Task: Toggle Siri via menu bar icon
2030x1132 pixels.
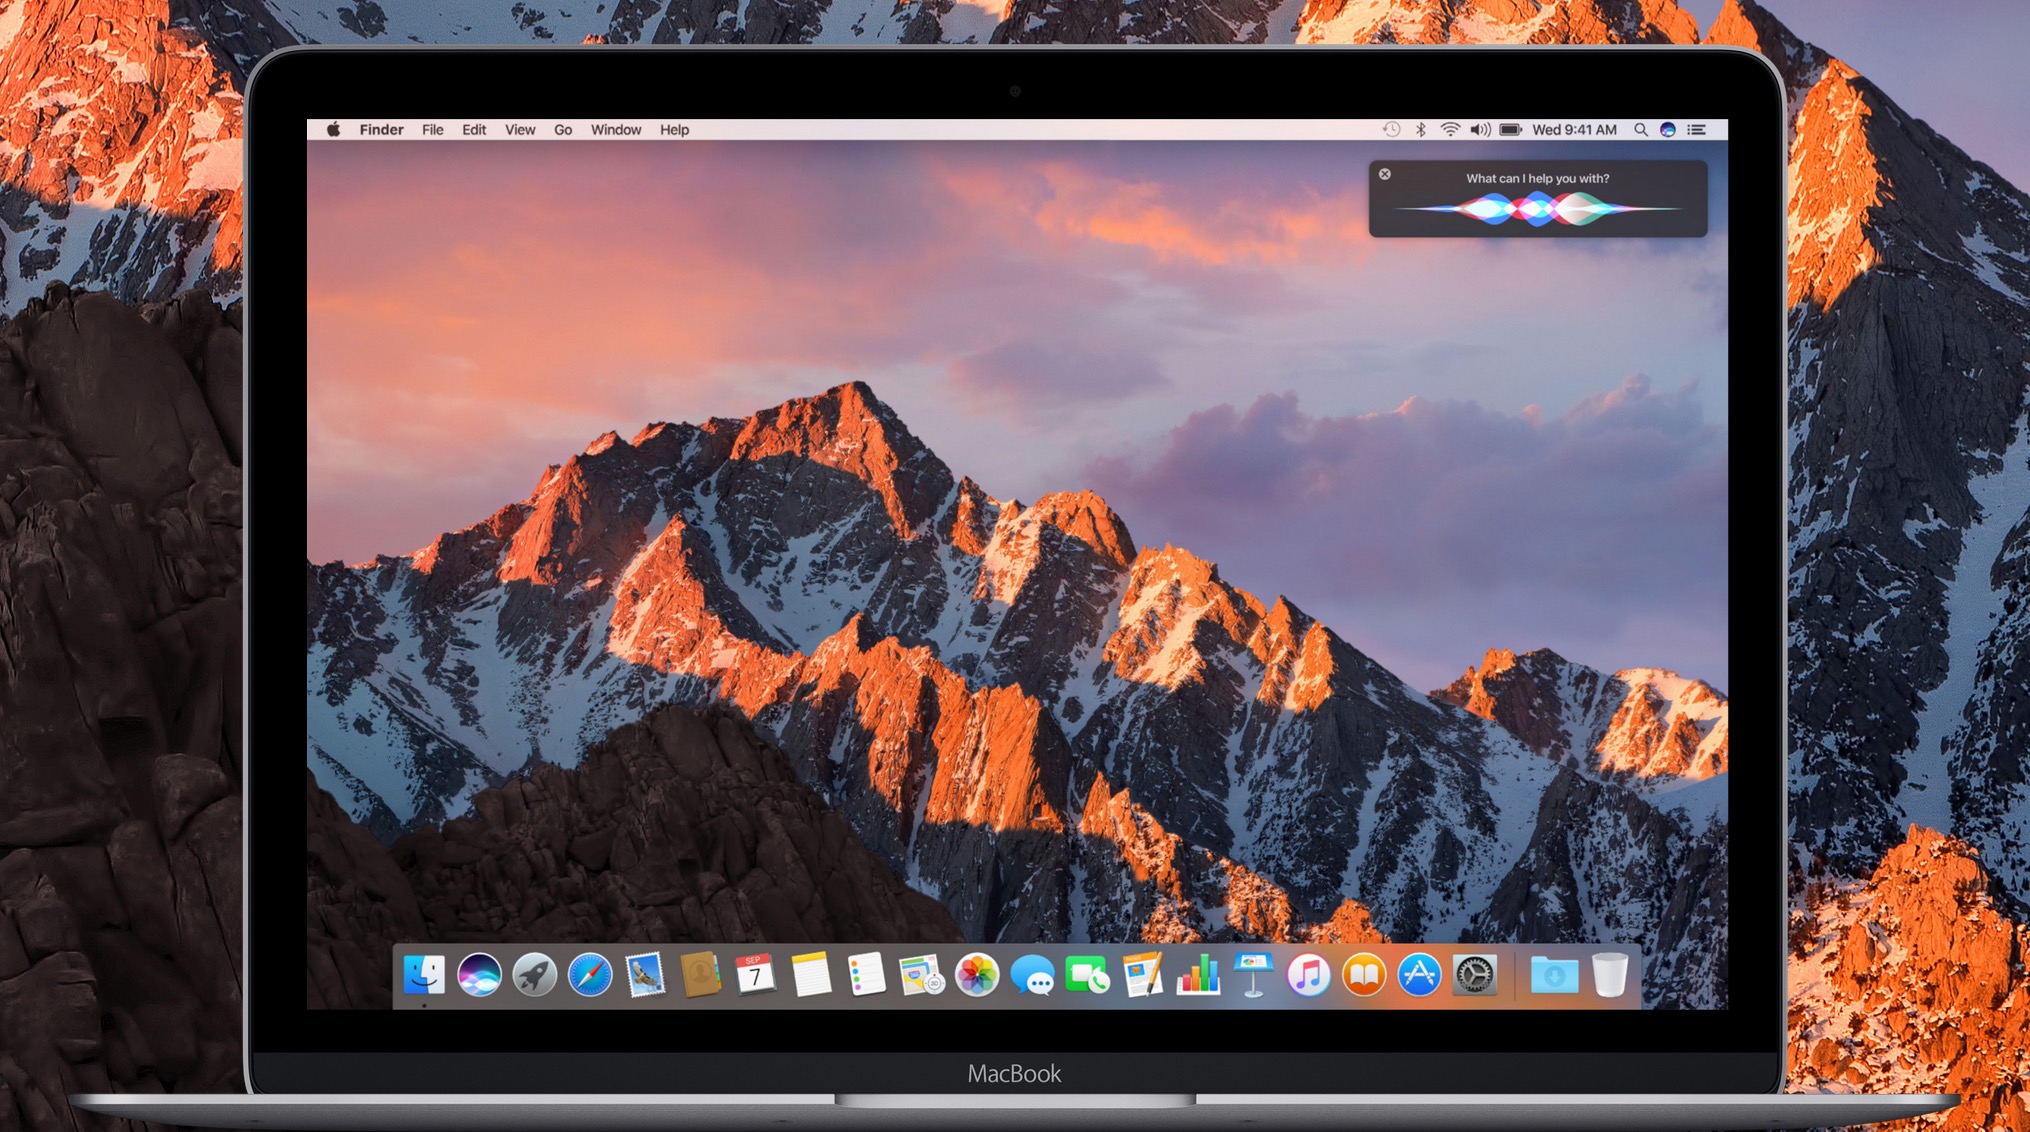Action: (1667, 130)
